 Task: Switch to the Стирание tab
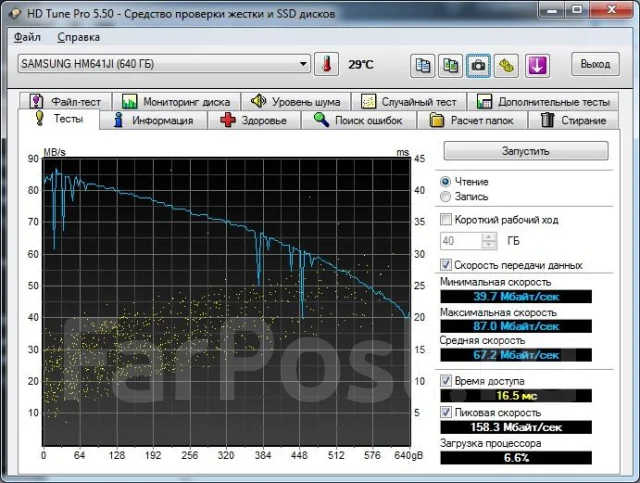coord(573,120)
